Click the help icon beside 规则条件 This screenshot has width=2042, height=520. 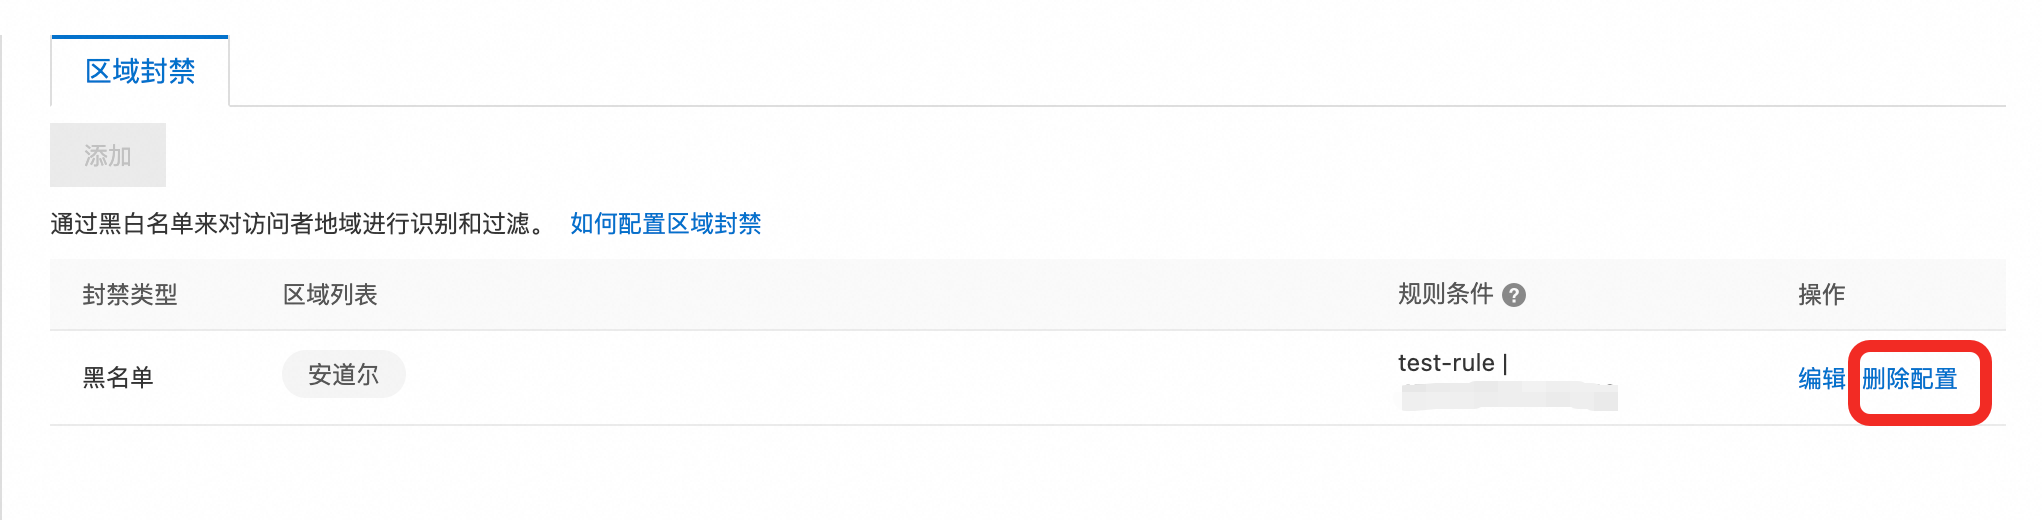pyautogui.click(x=1514, y=295)
